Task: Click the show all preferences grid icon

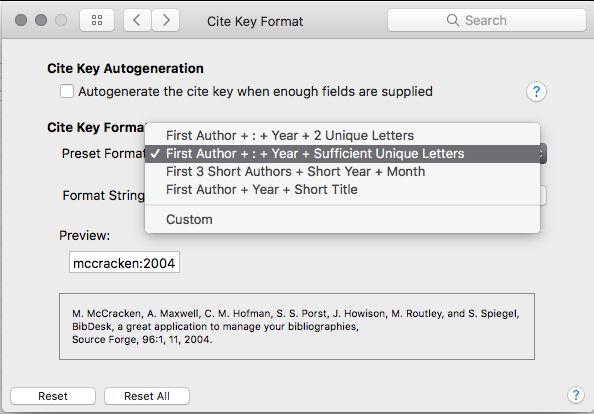Action: (x=97, y=20)
